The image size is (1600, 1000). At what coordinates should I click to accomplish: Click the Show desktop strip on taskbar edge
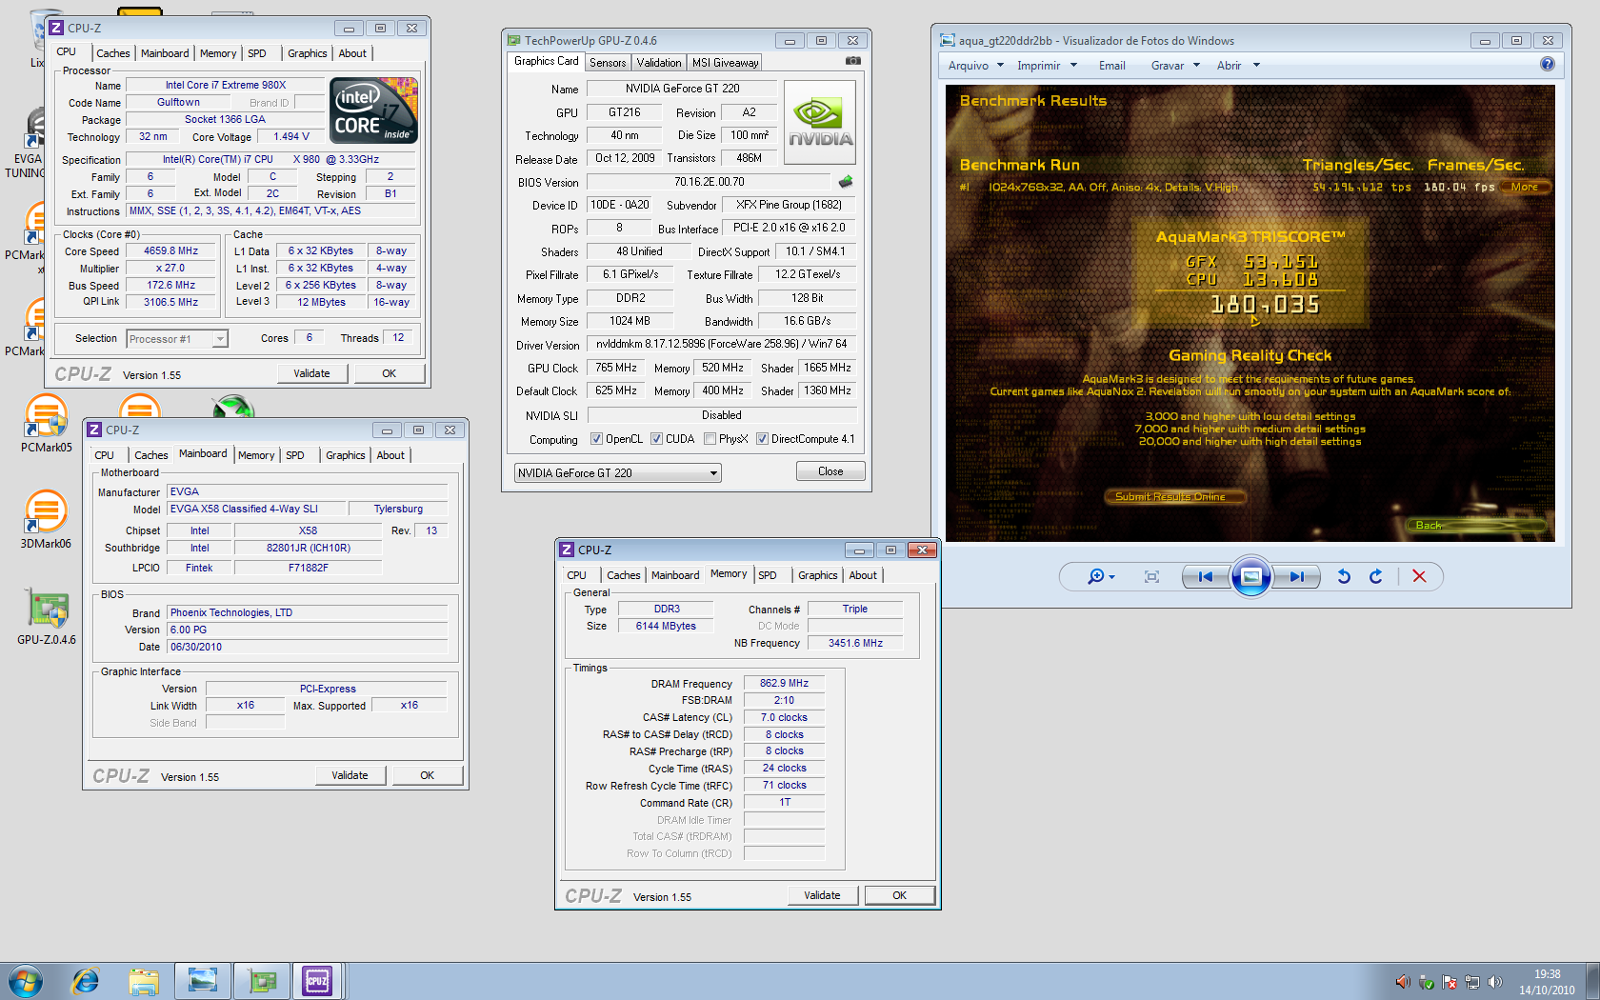(1592, 981)
